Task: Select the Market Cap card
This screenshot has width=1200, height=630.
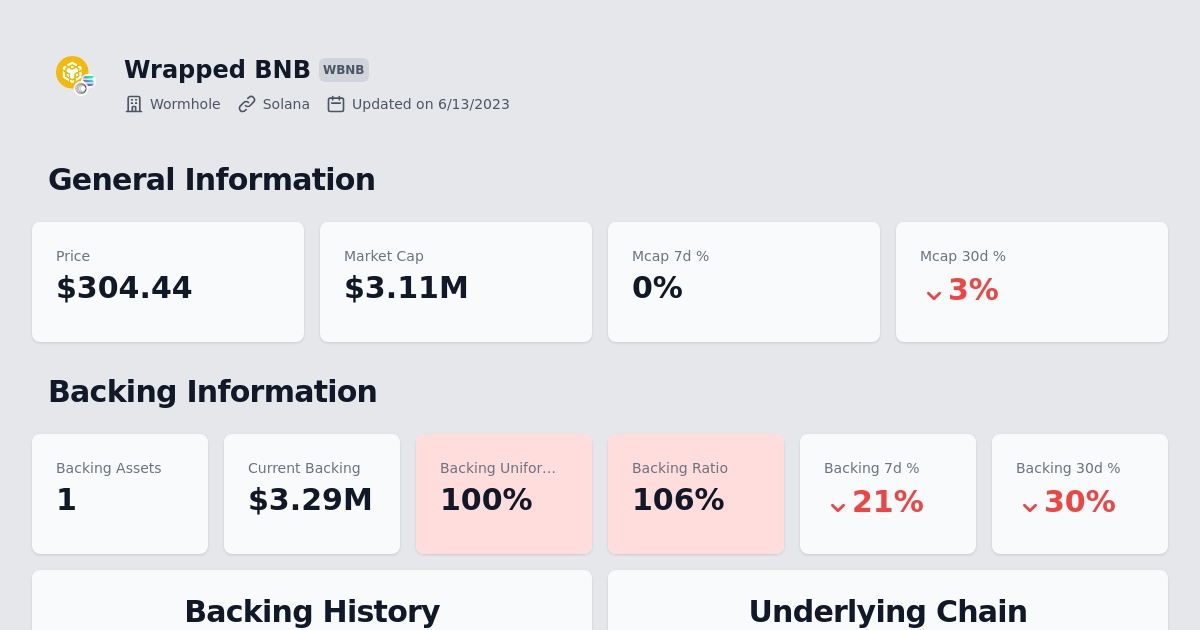Action: coord(456,282)
